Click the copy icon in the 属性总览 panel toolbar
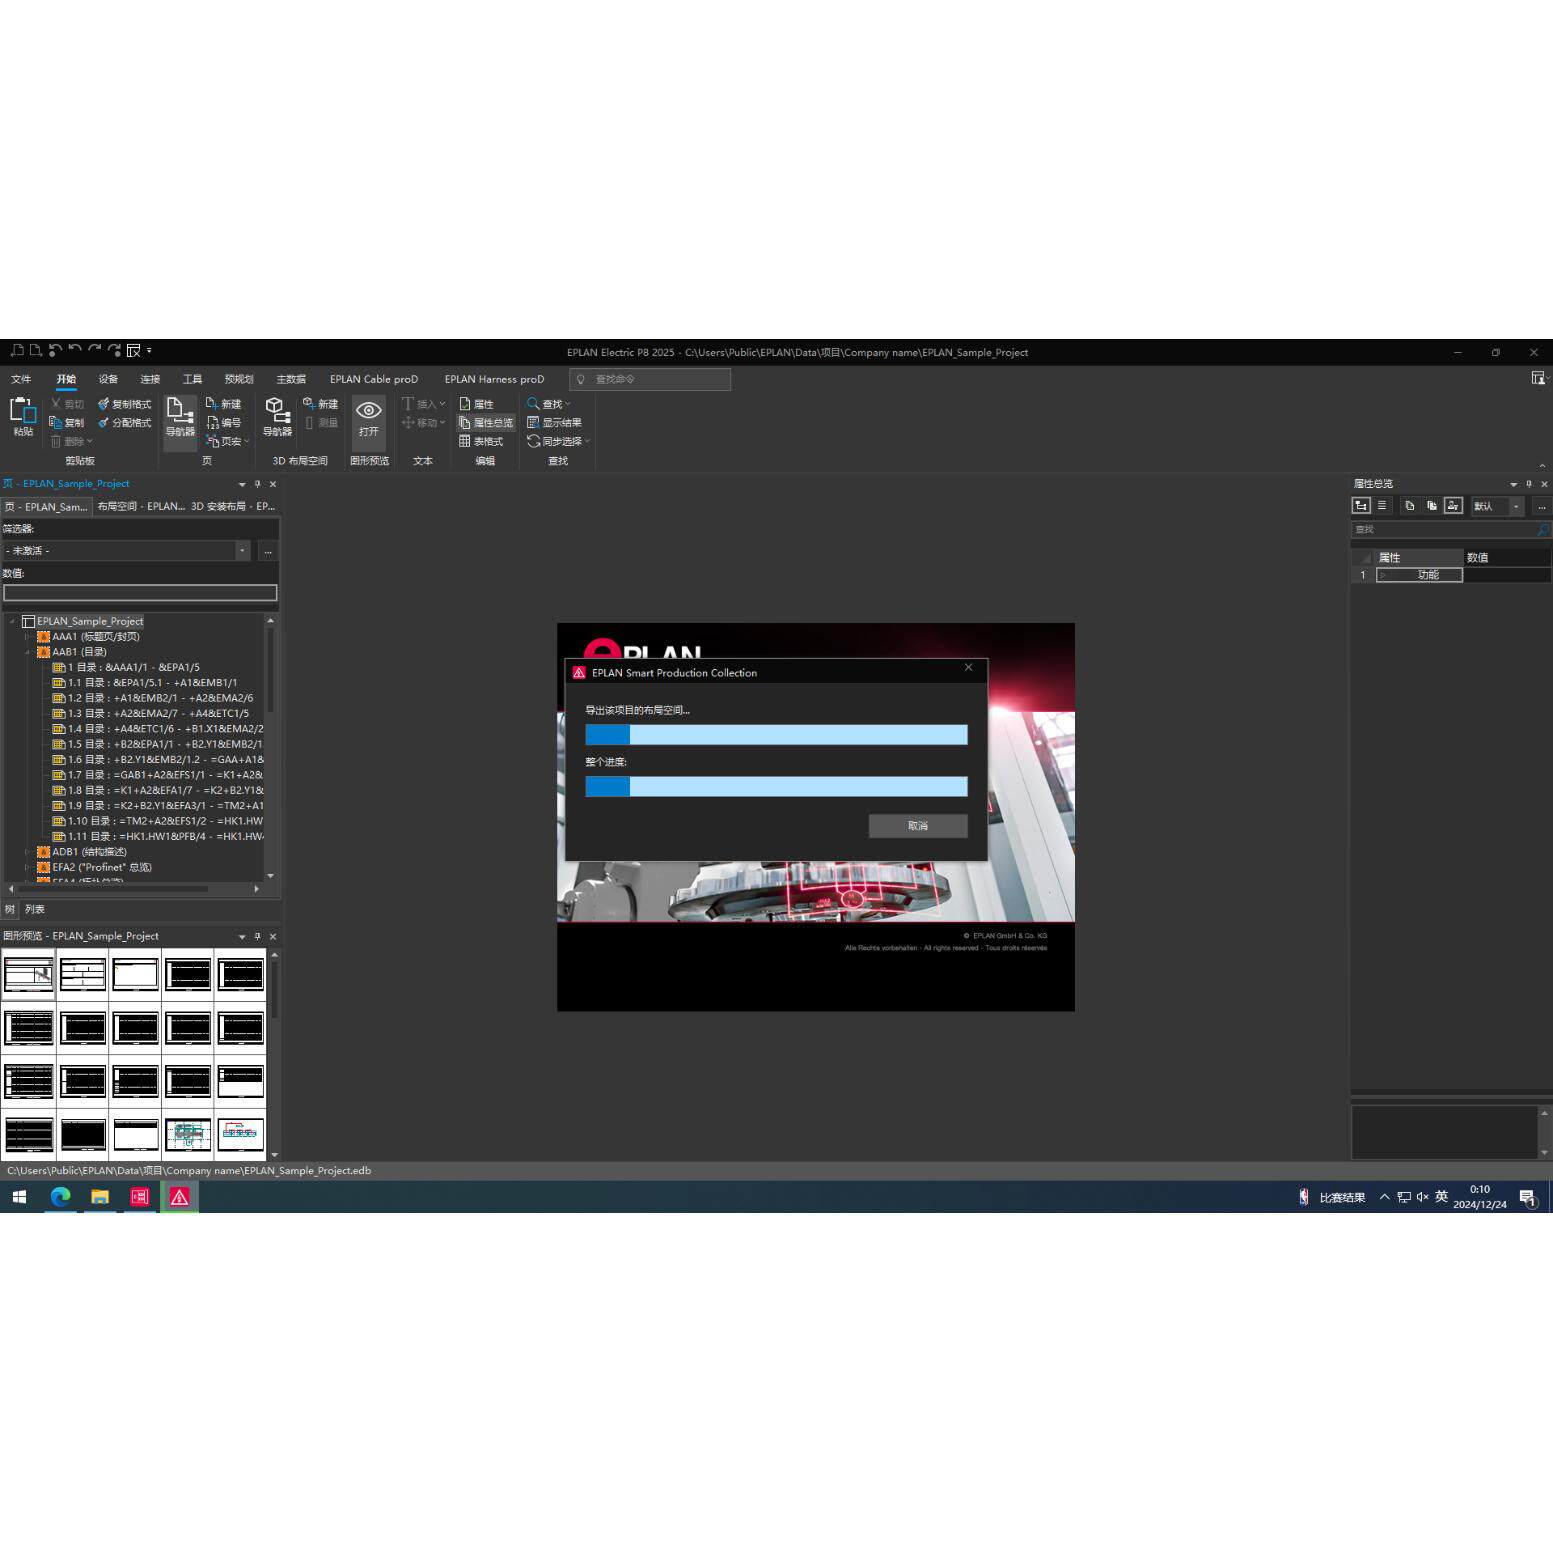Image resolution: width=1553 pixels, height=1553 pixels. pyautogui.click(x=1410, y=506)
